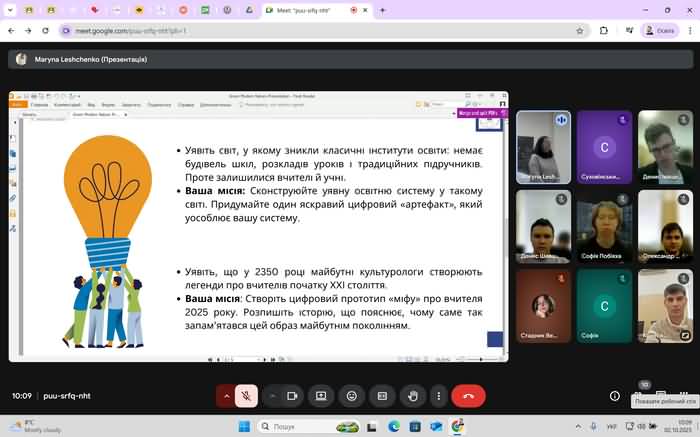
Task: Click the meet.google.com address bar
Action: (x=300, y=31)
